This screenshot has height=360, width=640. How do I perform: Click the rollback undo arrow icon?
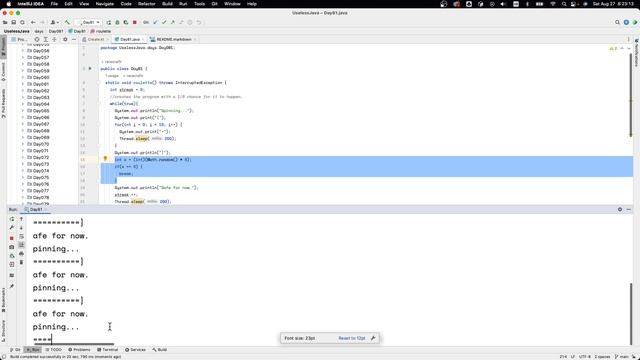pyautogui.click(x=199, y=22)
